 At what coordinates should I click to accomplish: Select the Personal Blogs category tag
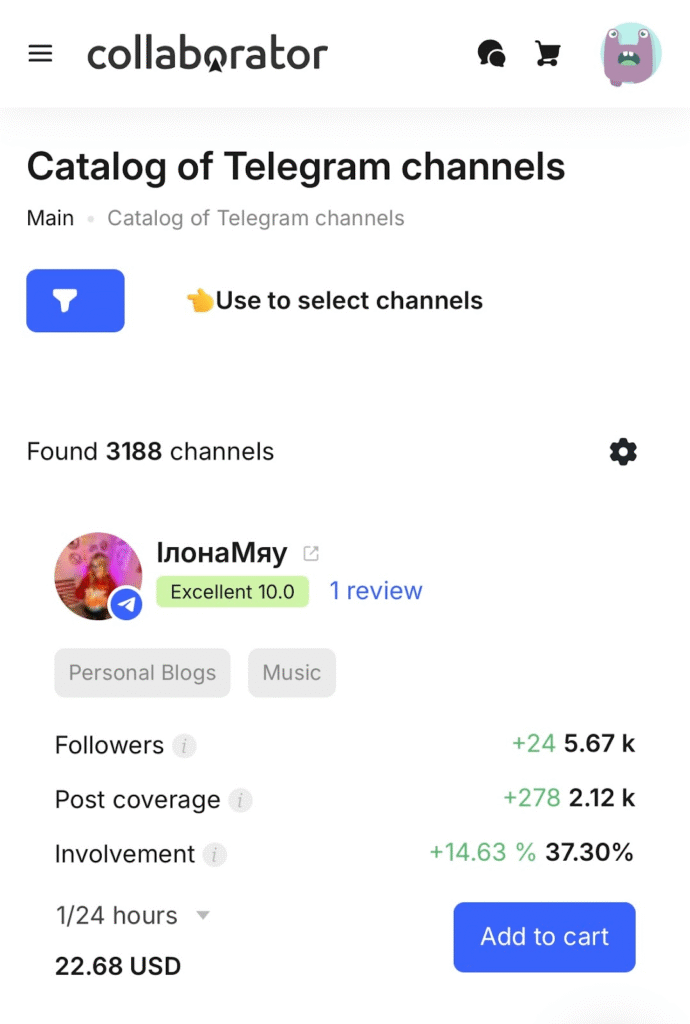coord(142,673)
